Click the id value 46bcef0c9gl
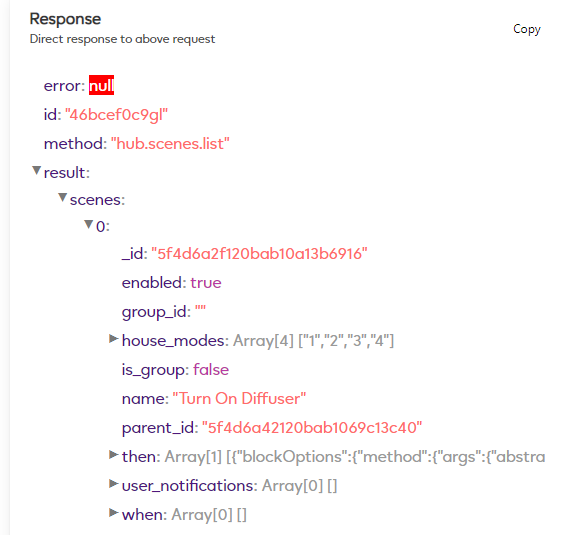The image size is (567, 535). pos(116,115)
